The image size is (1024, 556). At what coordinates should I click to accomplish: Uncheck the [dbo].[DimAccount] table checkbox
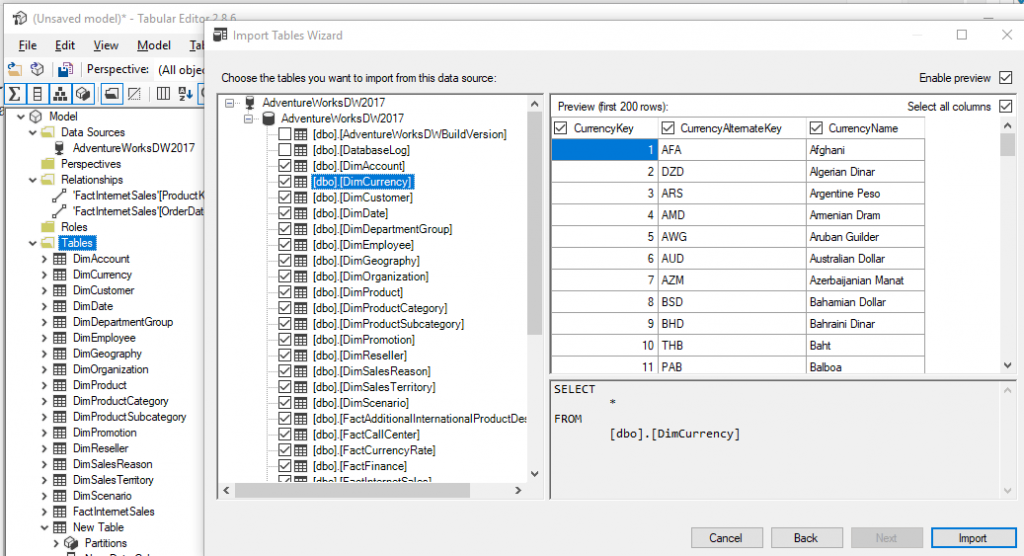(285, 166)
